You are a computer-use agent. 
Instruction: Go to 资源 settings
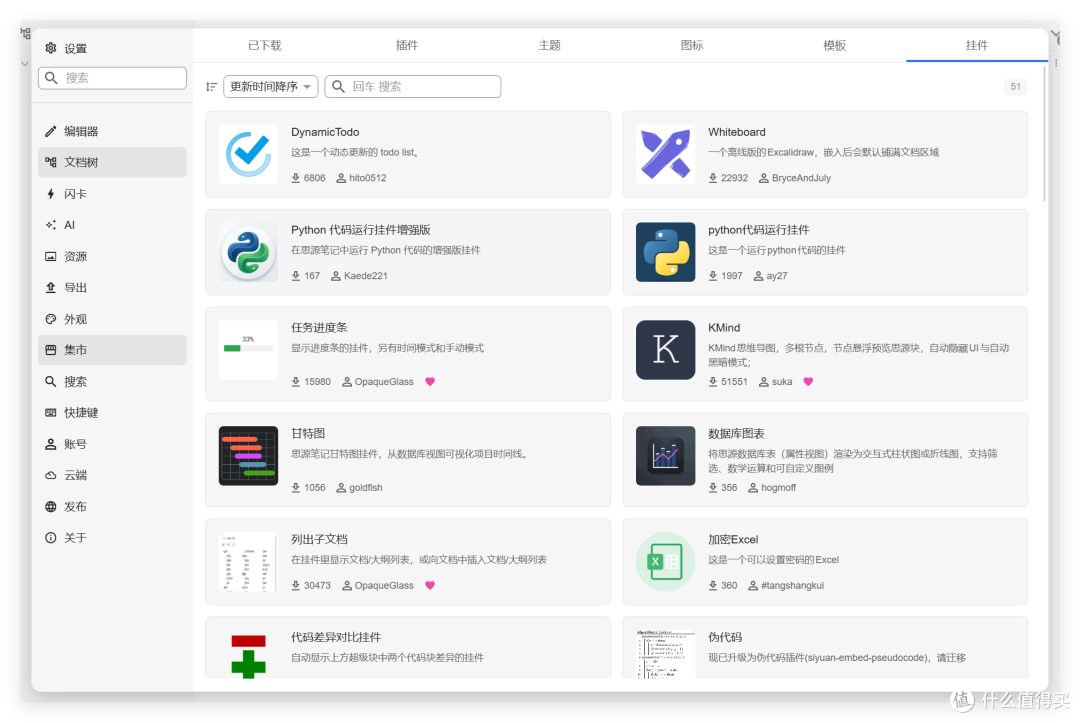112,256
